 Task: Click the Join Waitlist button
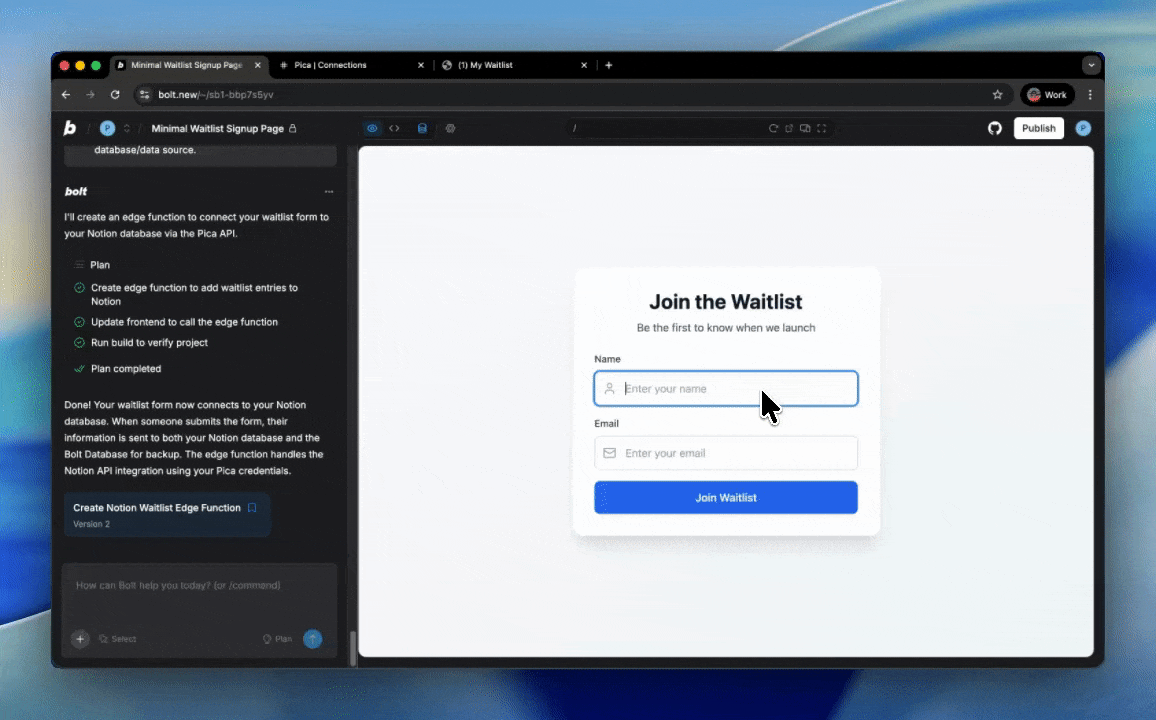pyautogui.click(x=725, y=498)
